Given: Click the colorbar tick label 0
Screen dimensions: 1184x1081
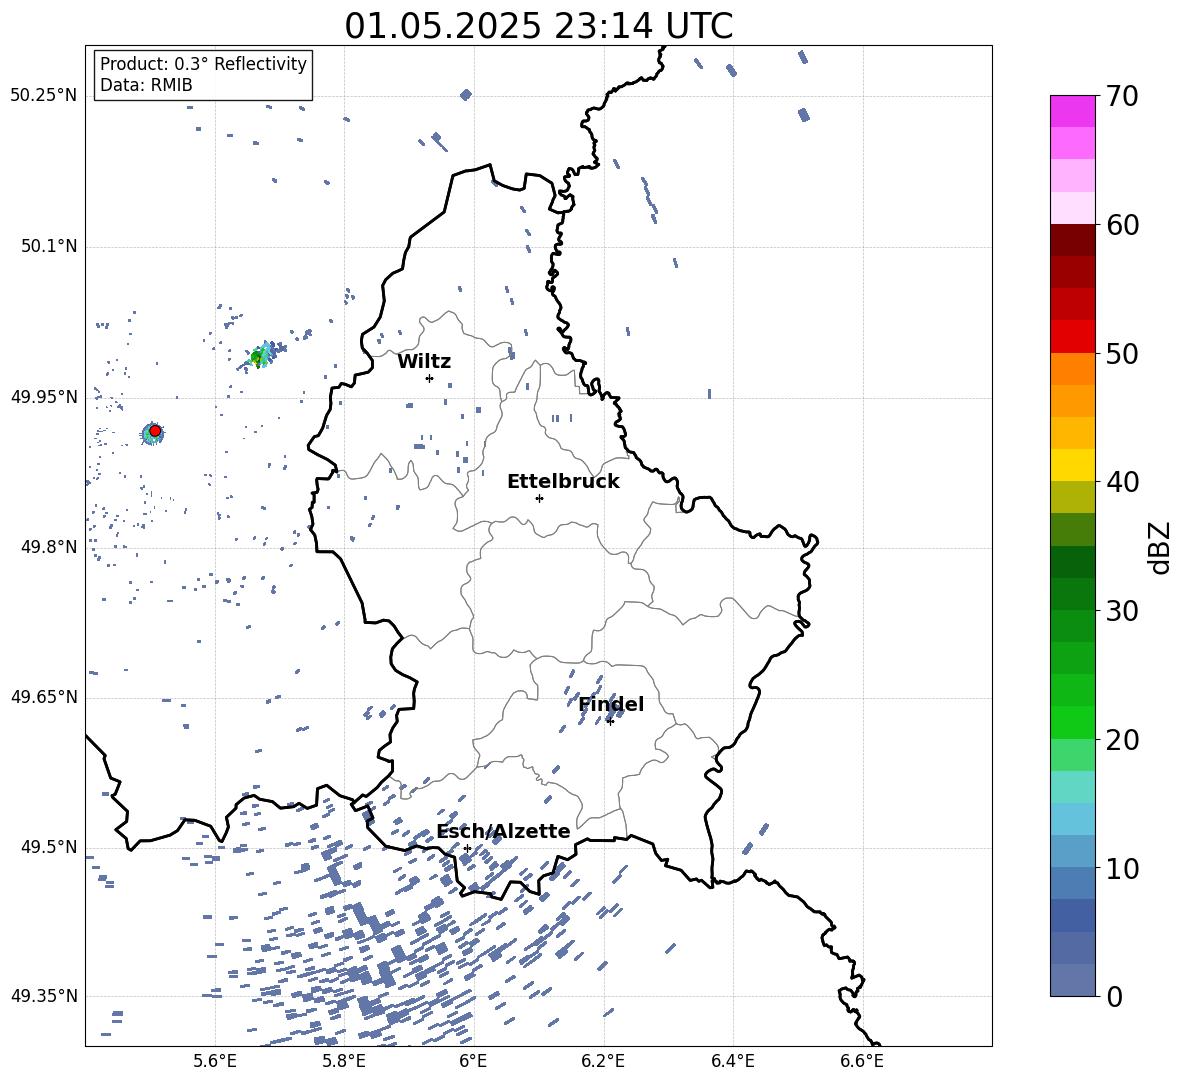Looking at the screenshot, I should click(x=1114, y=996).
